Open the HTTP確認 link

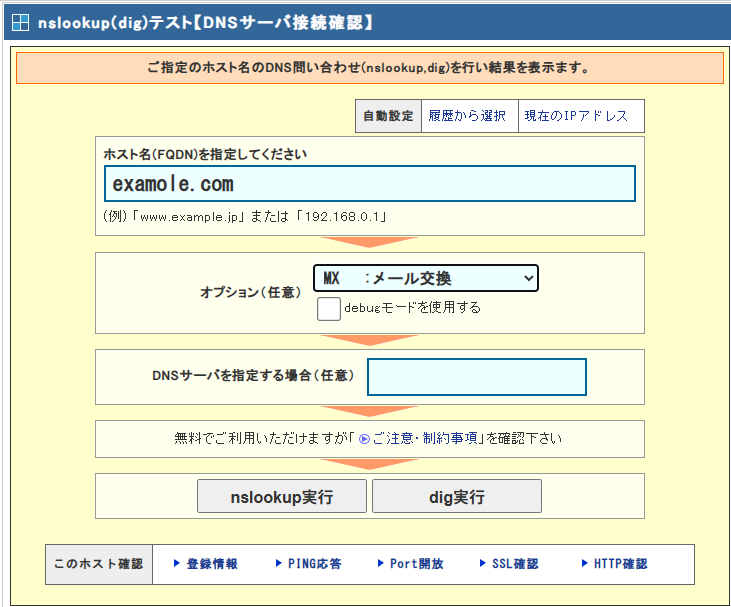coord(620,564)
